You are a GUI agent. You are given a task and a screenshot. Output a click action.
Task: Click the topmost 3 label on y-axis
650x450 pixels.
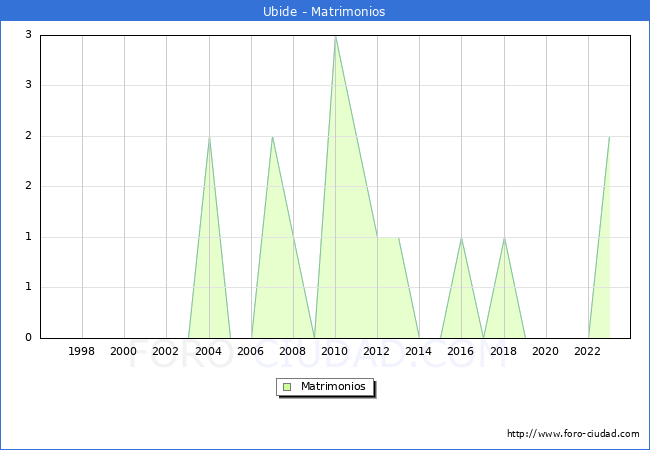point(29,35)
